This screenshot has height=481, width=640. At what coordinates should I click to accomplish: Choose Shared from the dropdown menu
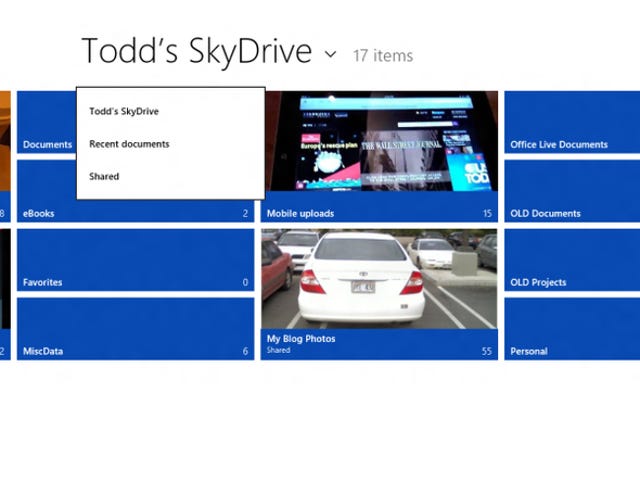(x=104, y=176)
